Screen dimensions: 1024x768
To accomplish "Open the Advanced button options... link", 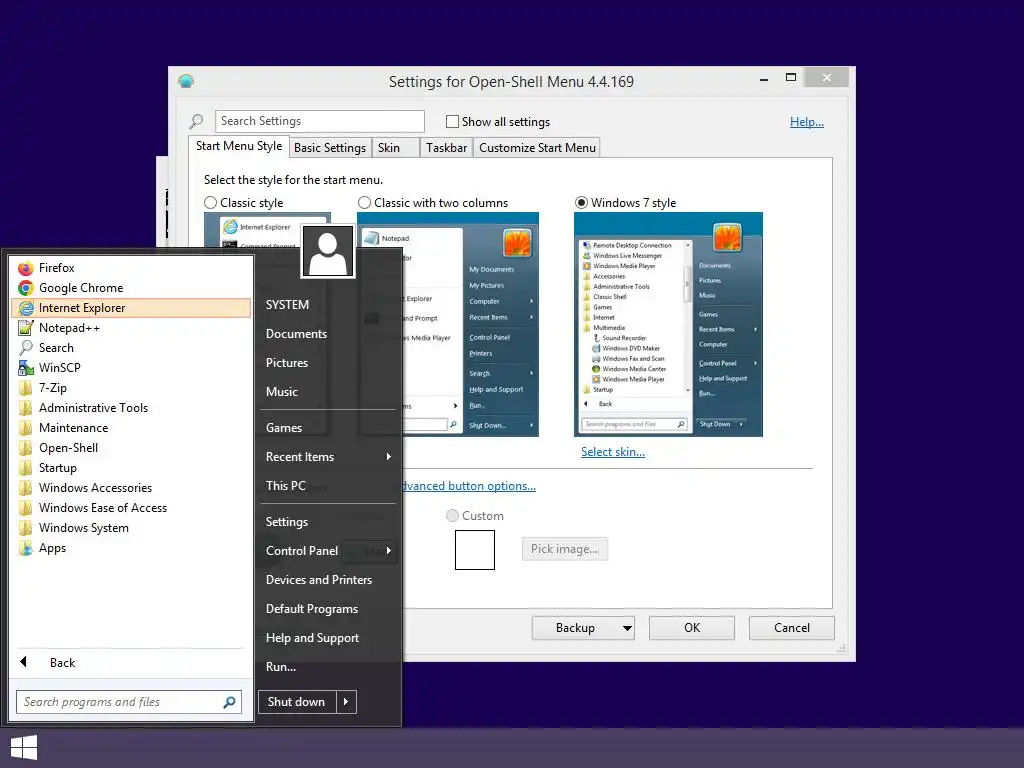I will tap(470, 486).
